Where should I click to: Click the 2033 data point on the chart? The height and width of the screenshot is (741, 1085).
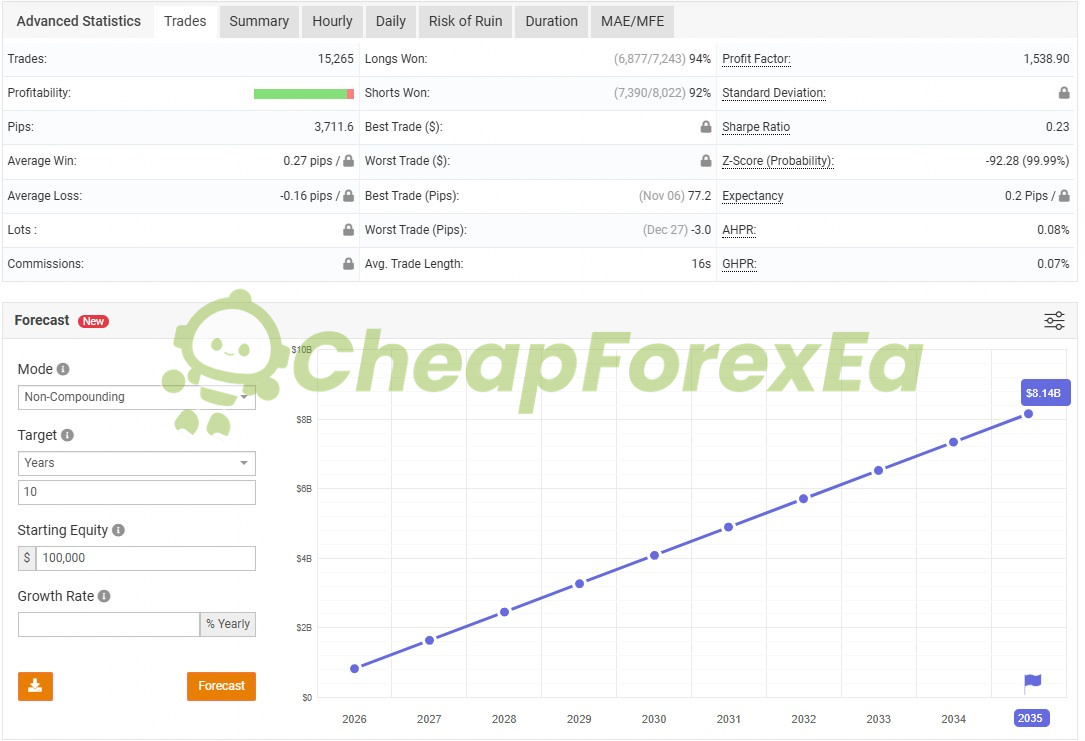point(878,470)
